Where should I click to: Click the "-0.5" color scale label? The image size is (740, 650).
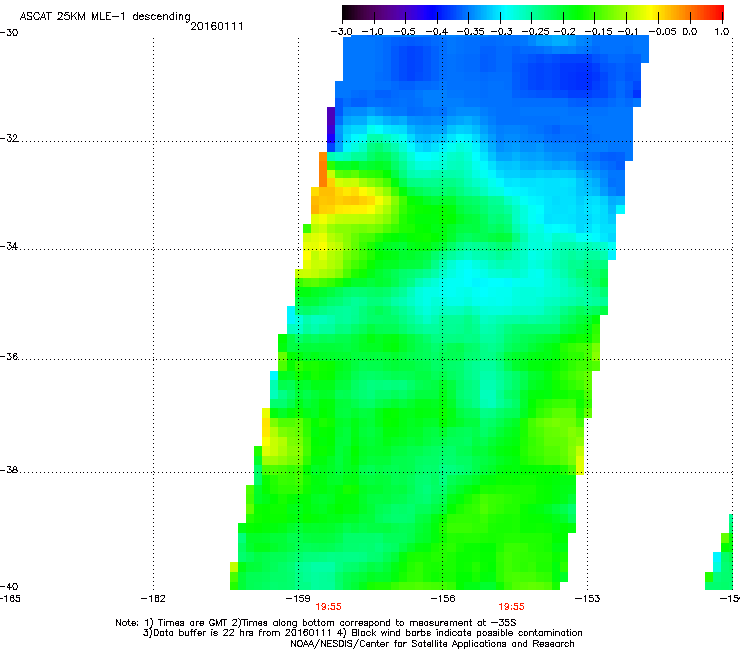click(404, 32)
